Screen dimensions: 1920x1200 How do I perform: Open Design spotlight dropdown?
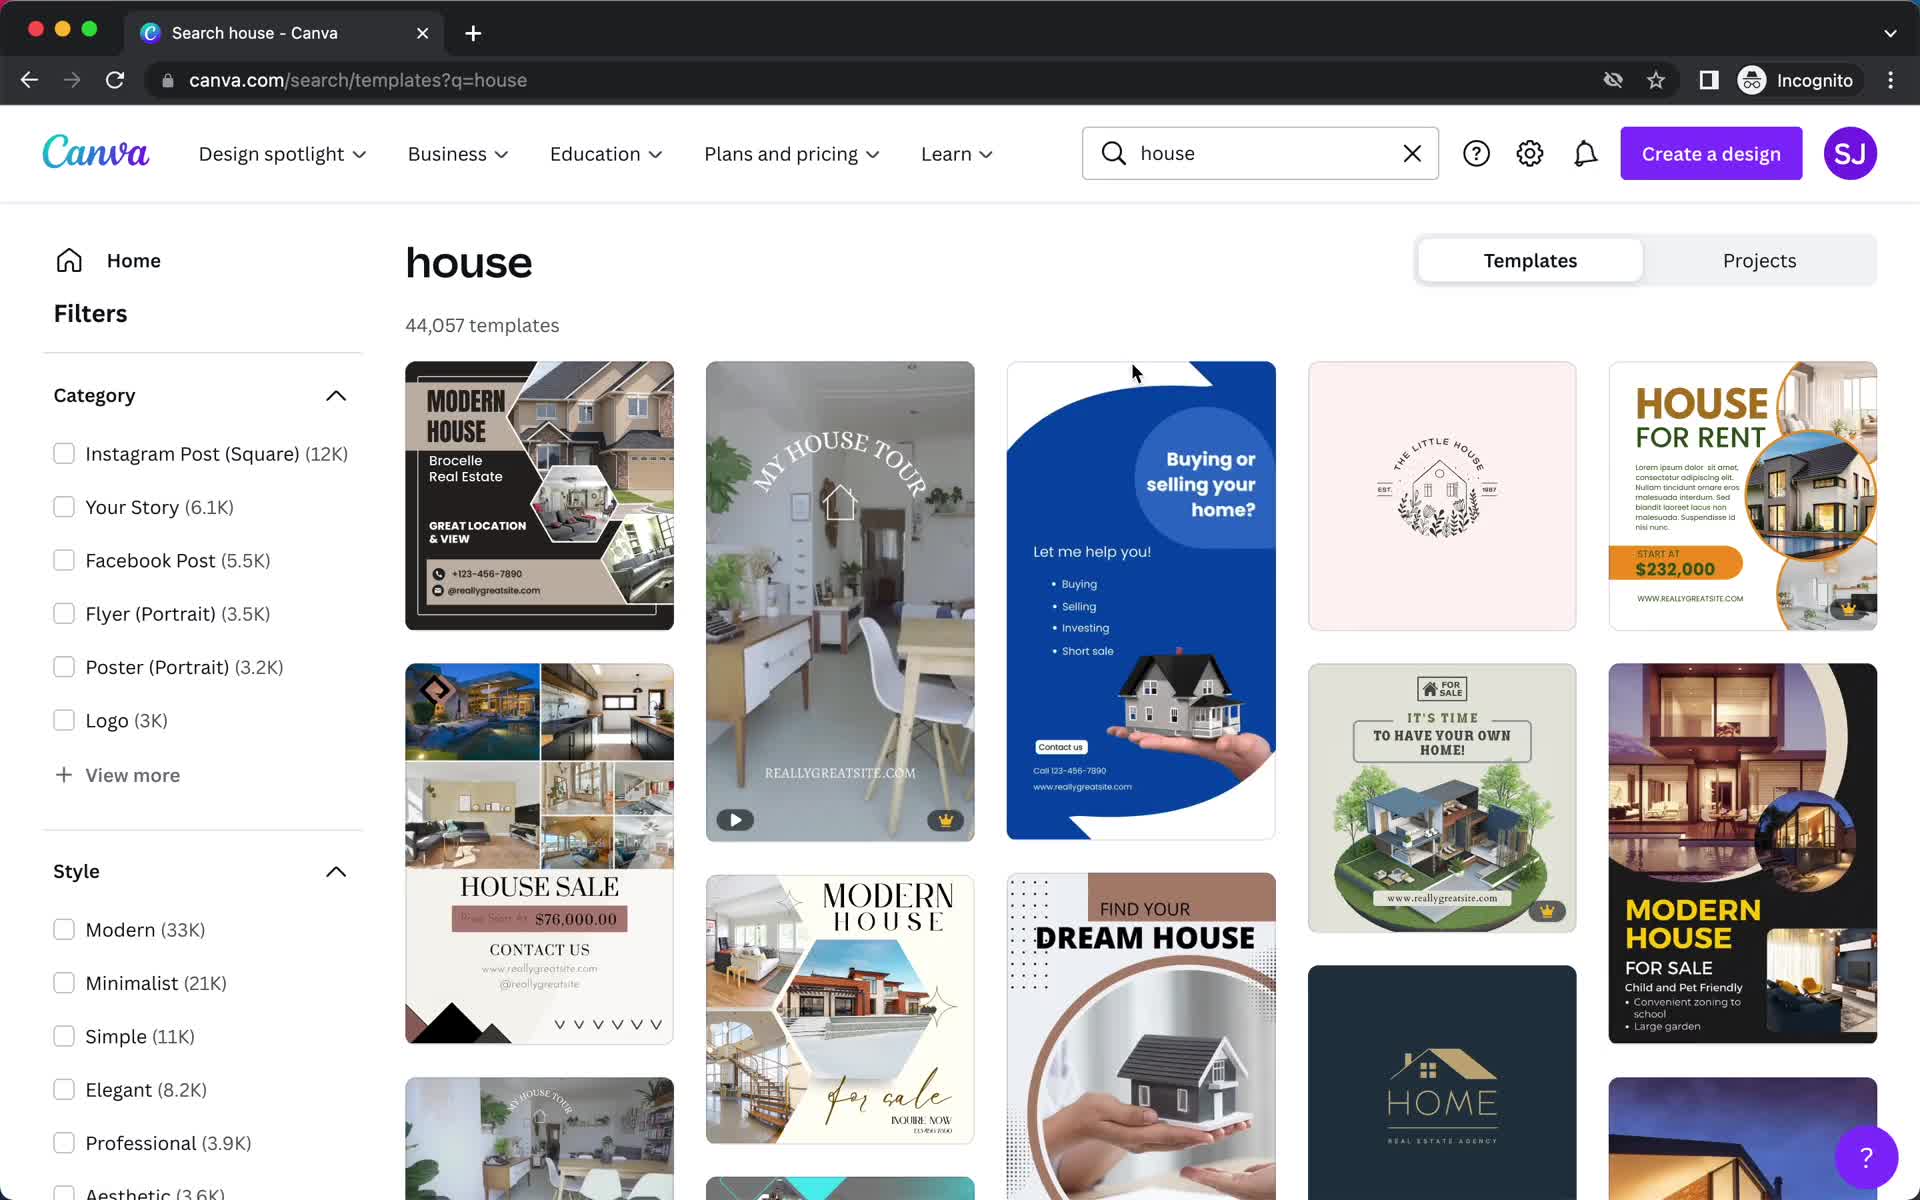pyautogui.click(x=283, y=154)
